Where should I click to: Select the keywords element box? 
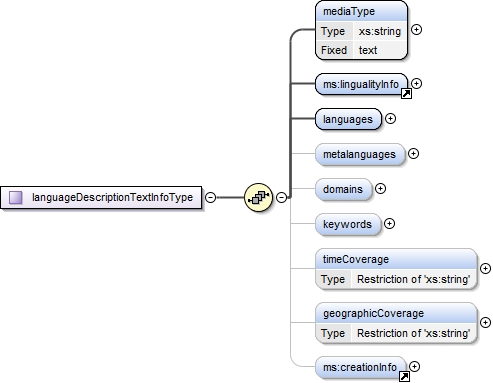coord(347,224)
